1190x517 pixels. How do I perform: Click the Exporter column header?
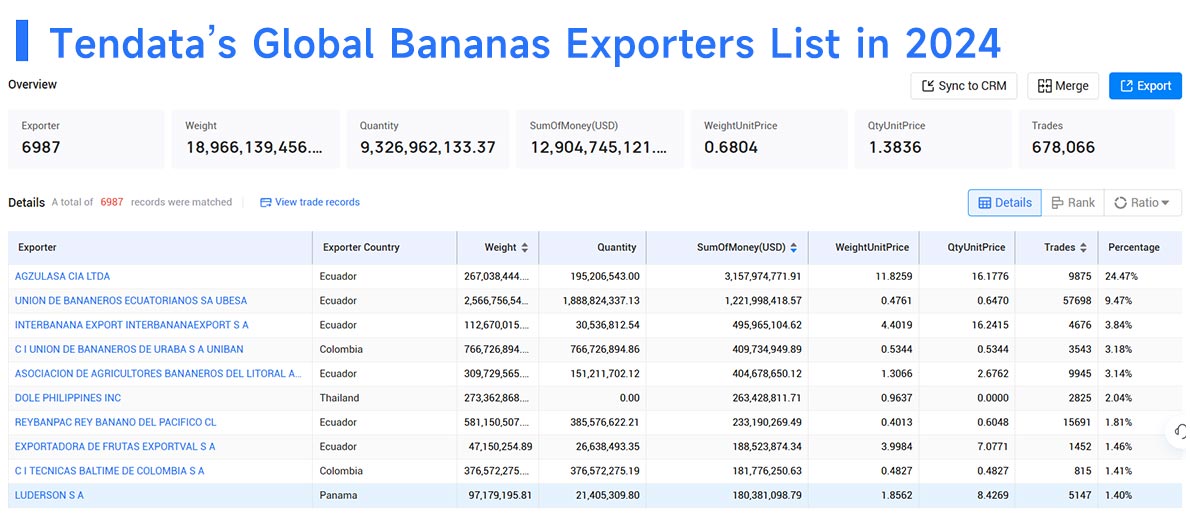(160, 247)
